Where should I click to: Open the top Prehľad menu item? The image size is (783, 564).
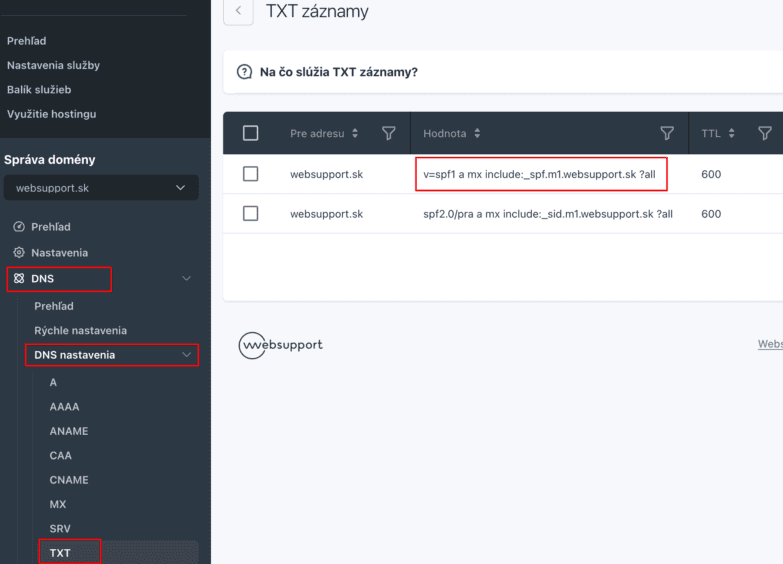point(26,41)
